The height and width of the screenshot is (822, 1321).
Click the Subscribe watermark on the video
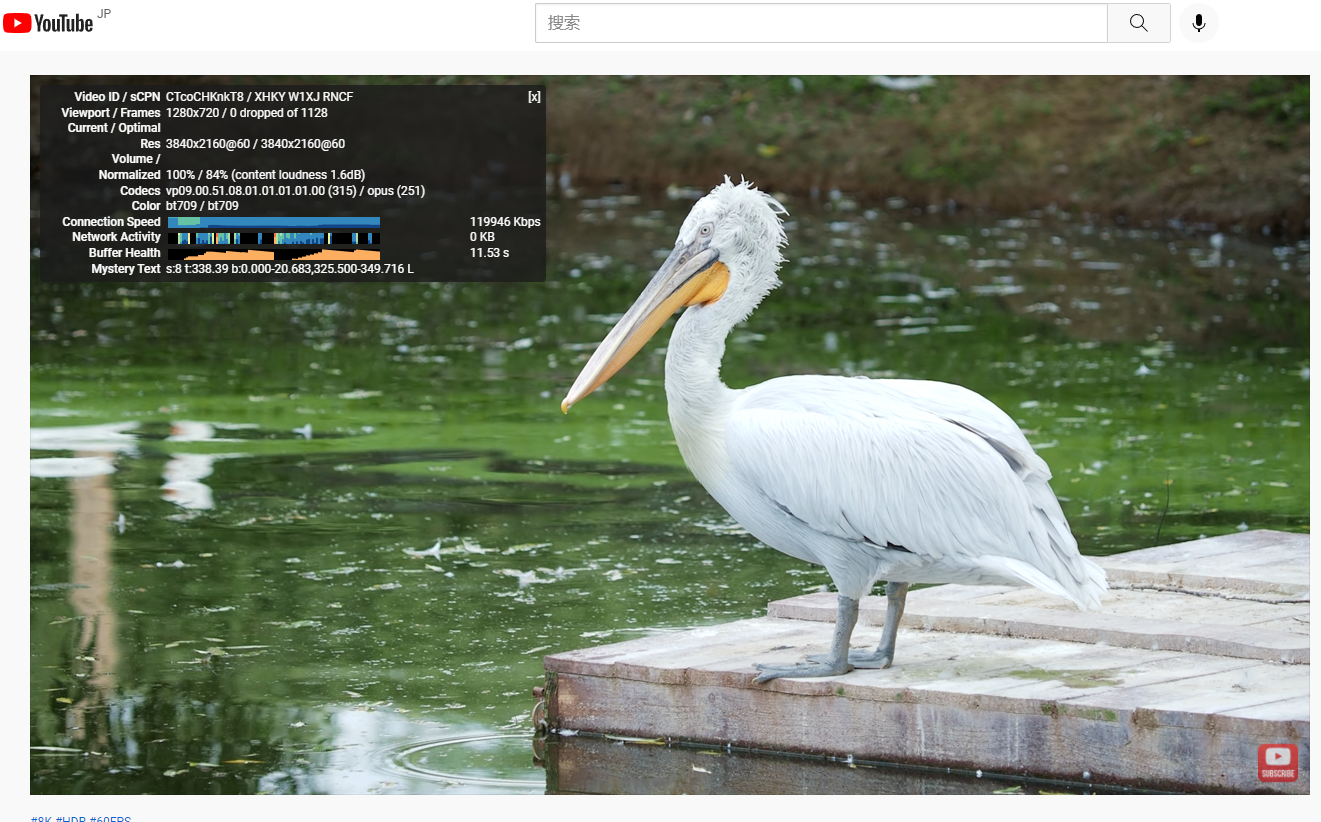(1277, 762)
